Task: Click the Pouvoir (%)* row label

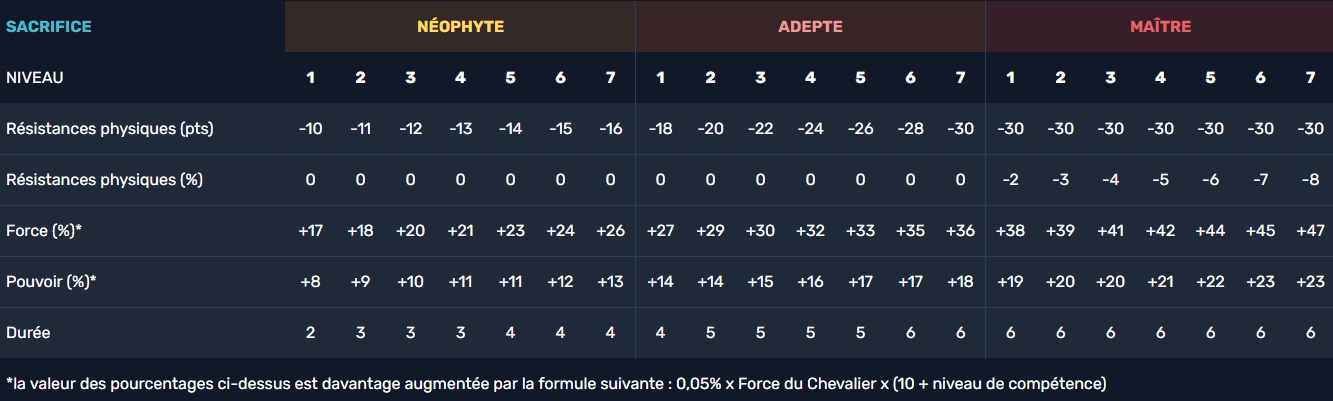Action: point(51,282)
